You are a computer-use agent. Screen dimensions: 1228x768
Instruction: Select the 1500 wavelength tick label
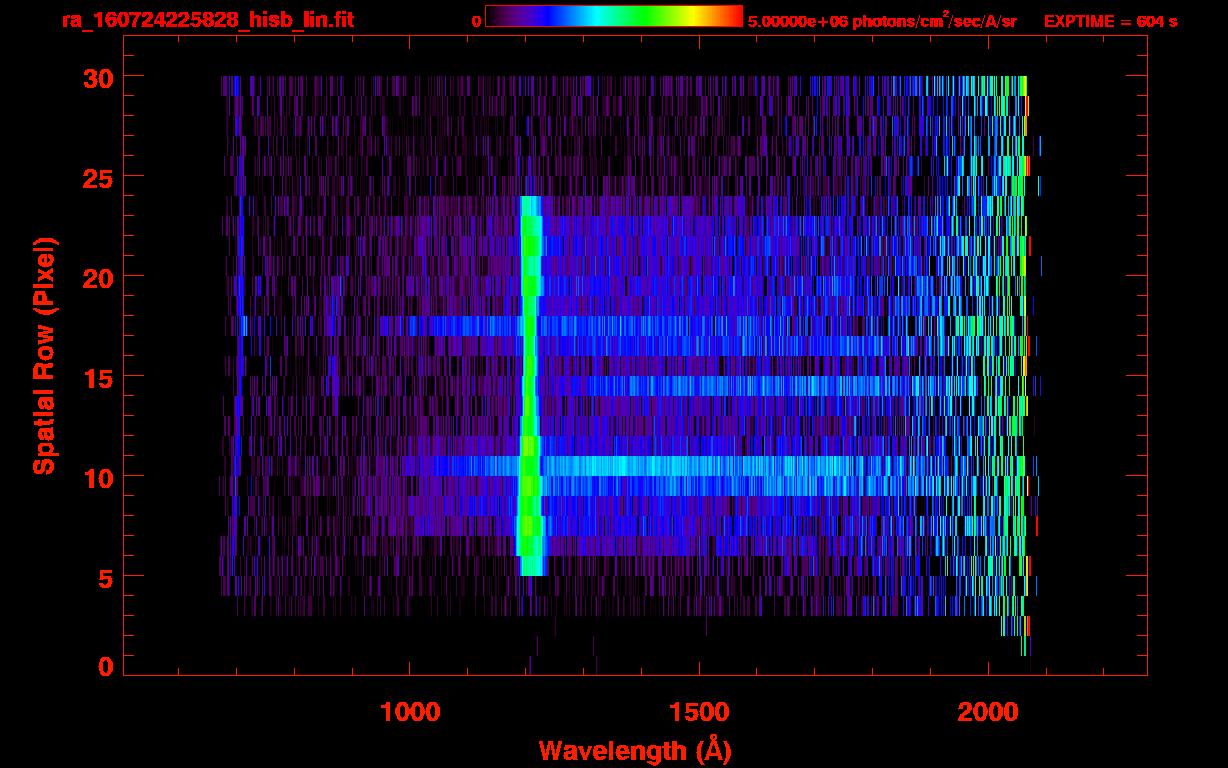699,711
